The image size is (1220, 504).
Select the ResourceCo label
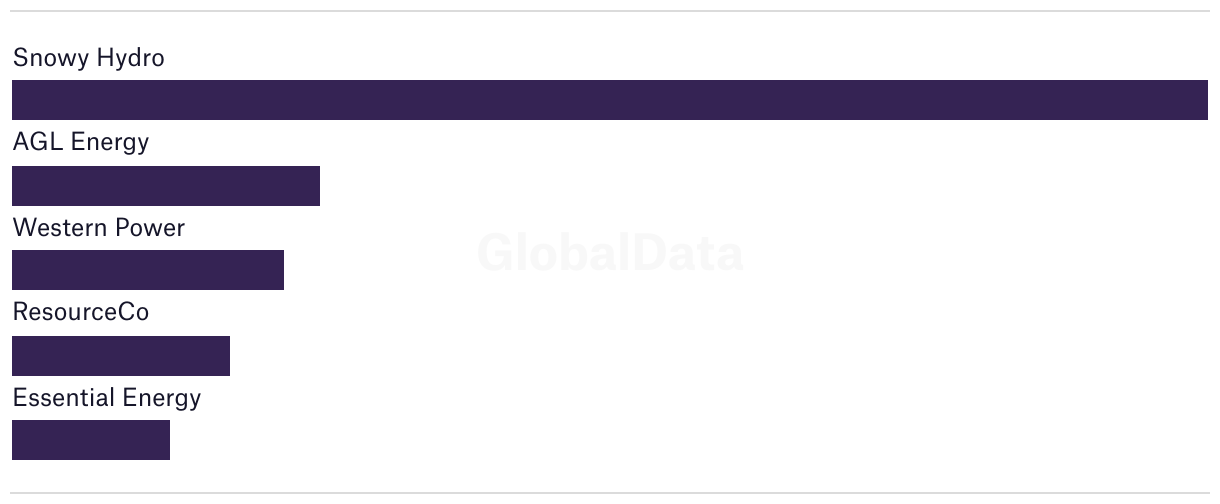[x=81, y=312]
